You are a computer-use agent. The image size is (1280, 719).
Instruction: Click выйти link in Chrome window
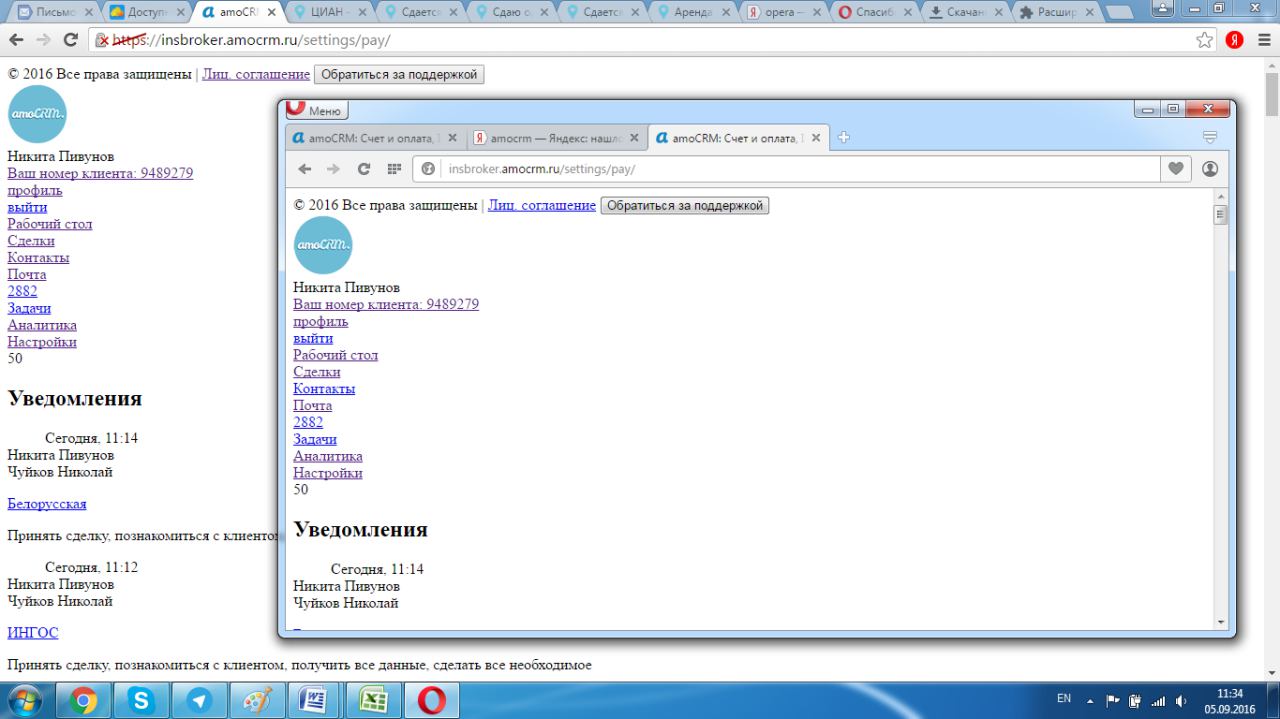click(27, 207)
